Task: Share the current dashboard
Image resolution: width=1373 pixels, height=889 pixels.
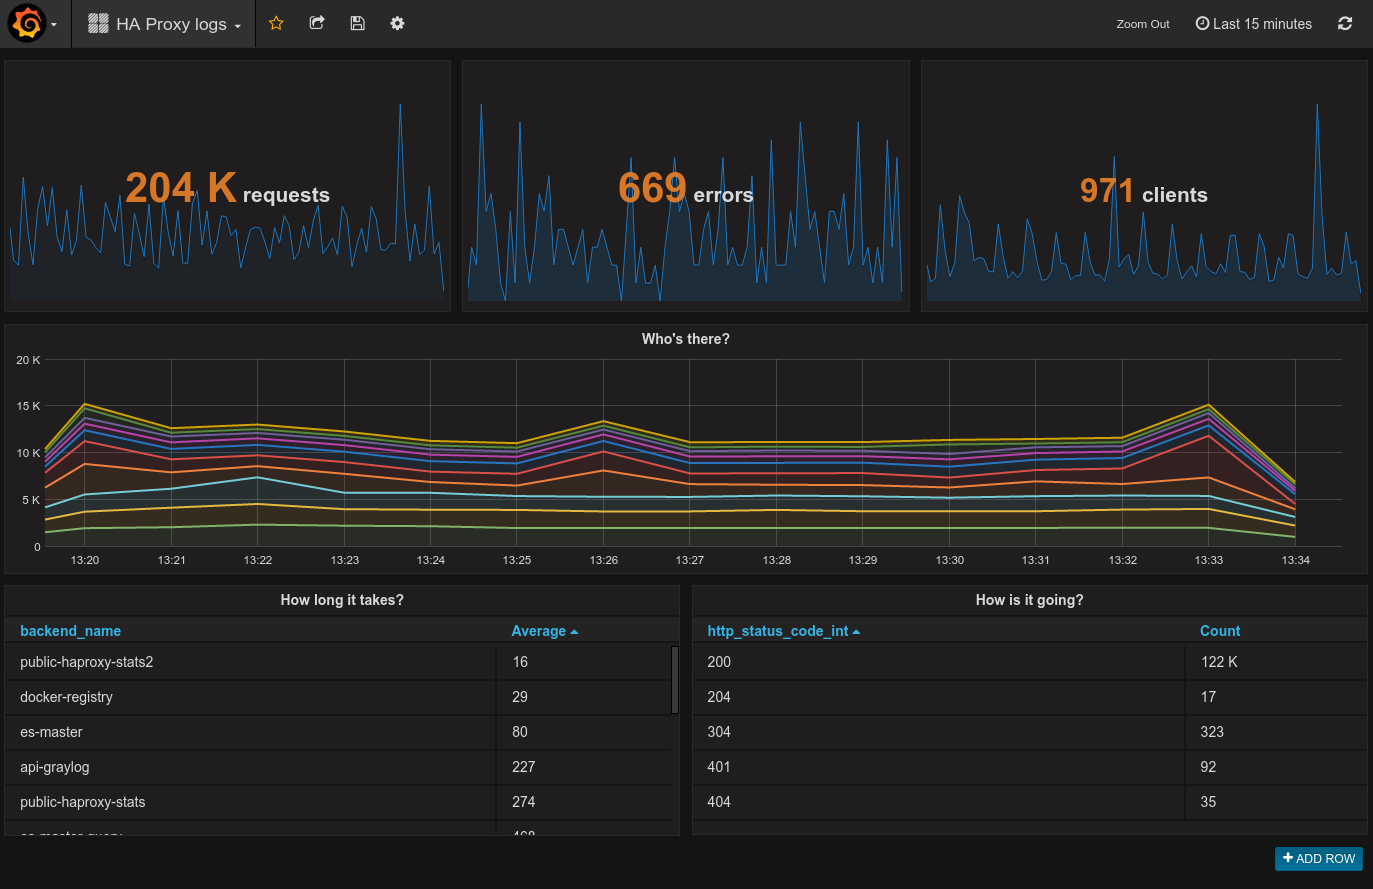Action: [x=317, y=23]
